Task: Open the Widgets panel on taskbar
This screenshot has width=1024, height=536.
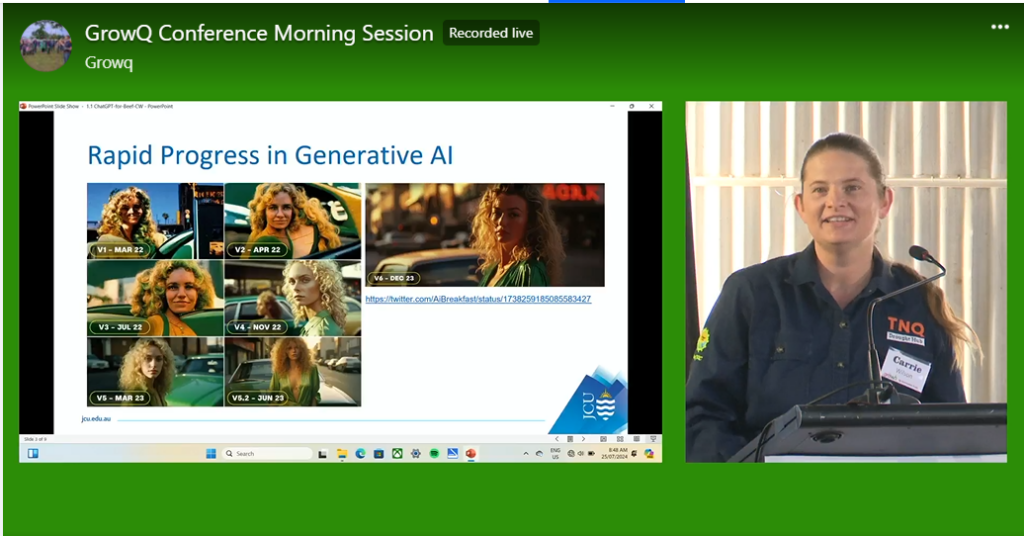Action: click(x=33, y=453)
